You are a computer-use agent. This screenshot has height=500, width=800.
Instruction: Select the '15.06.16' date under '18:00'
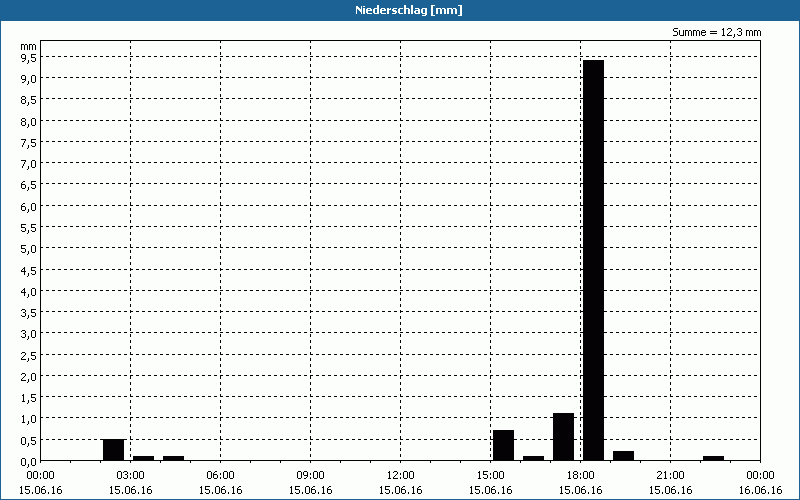tap(581, 490)
